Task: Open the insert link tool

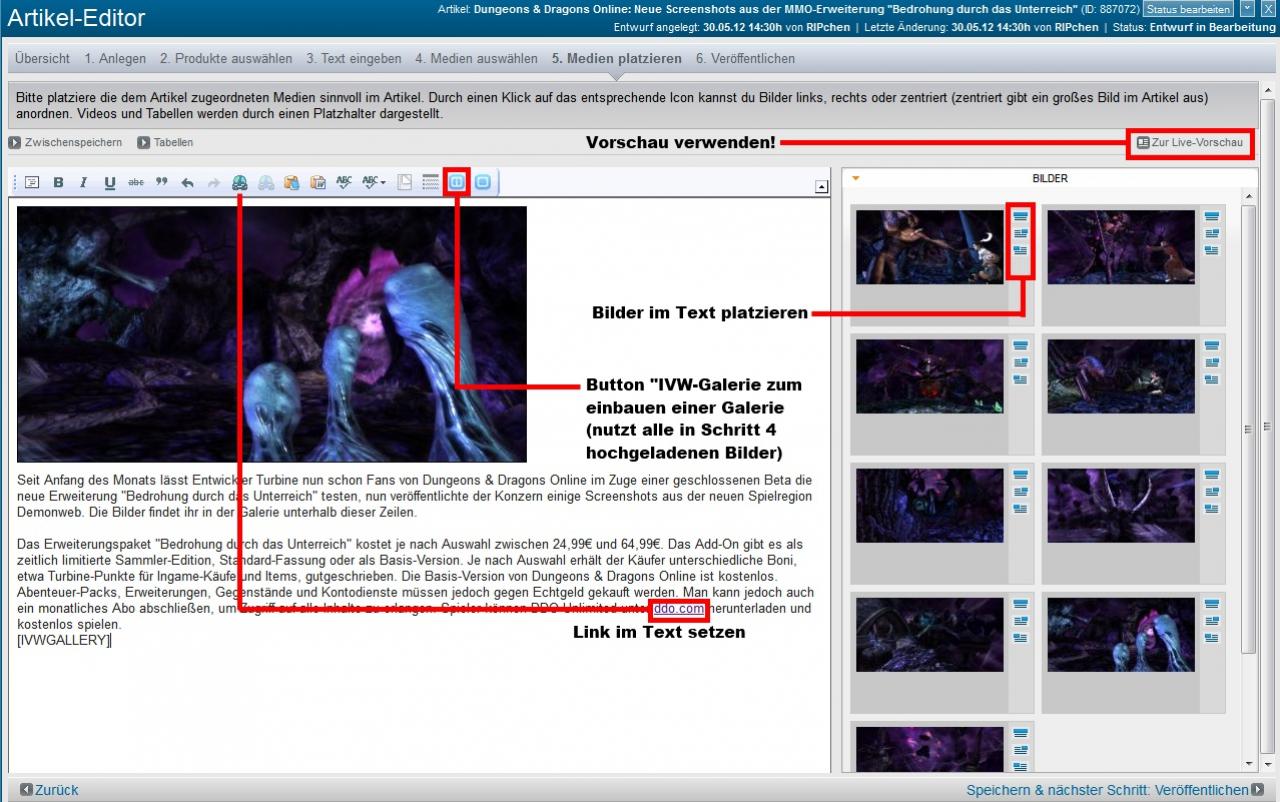Action: pyautogui.click(x=239, y=183)
